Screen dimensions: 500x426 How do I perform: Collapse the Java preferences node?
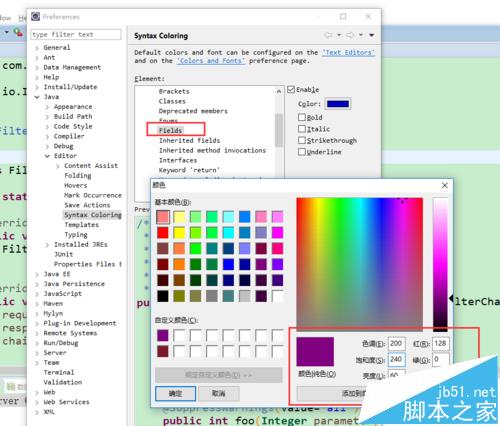37,97
